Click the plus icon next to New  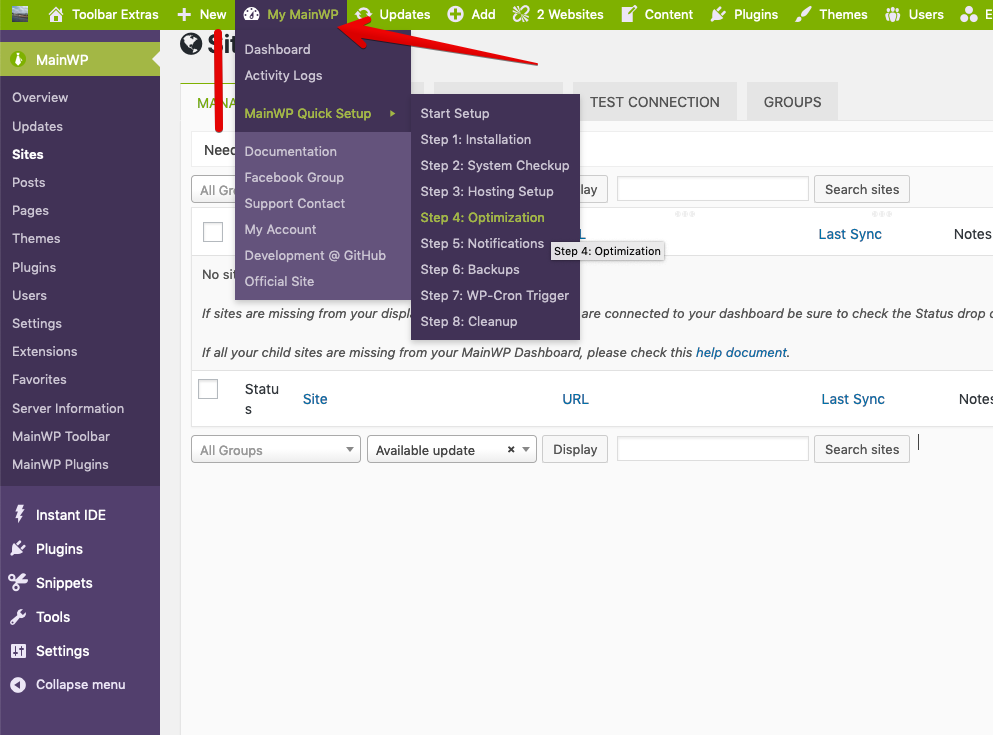[x=184, y=14]
